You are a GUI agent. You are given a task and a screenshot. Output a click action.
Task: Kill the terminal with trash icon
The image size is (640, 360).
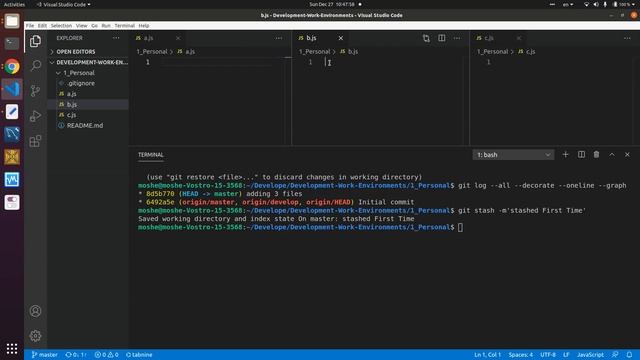(x=596, y=155)
